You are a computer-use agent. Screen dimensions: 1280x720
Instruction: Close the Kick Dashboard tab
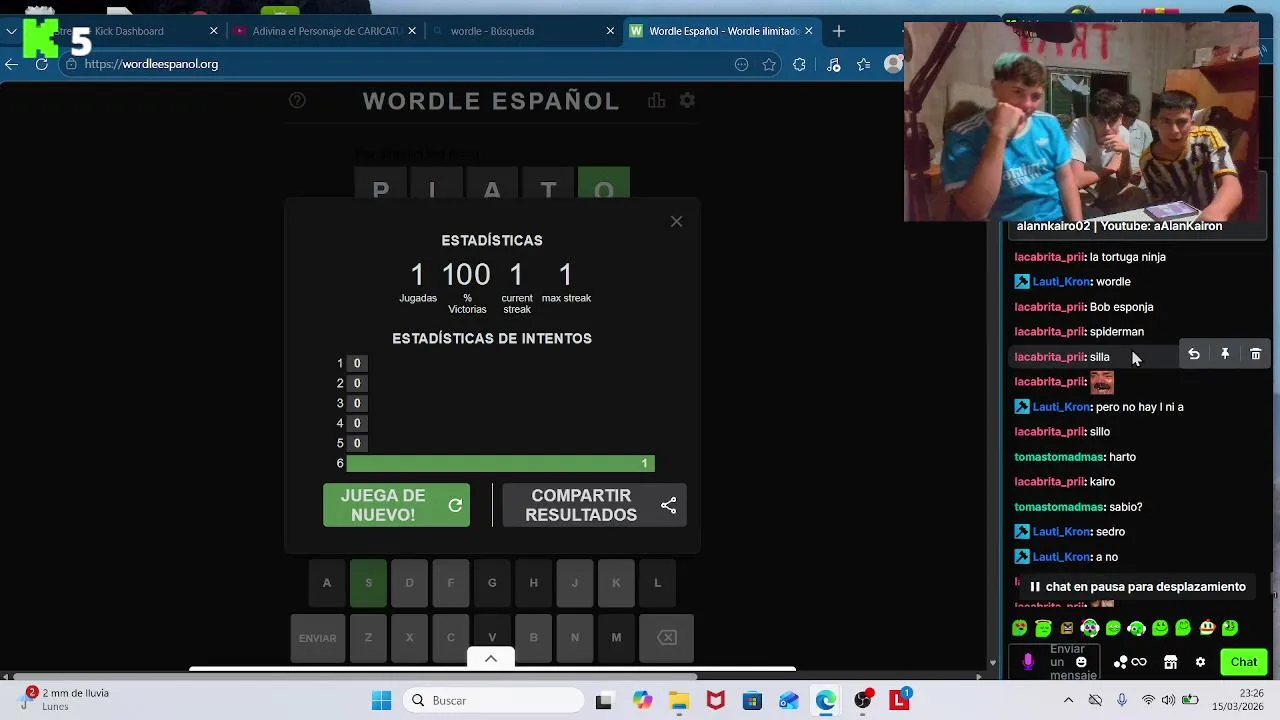tap(213, 31)
